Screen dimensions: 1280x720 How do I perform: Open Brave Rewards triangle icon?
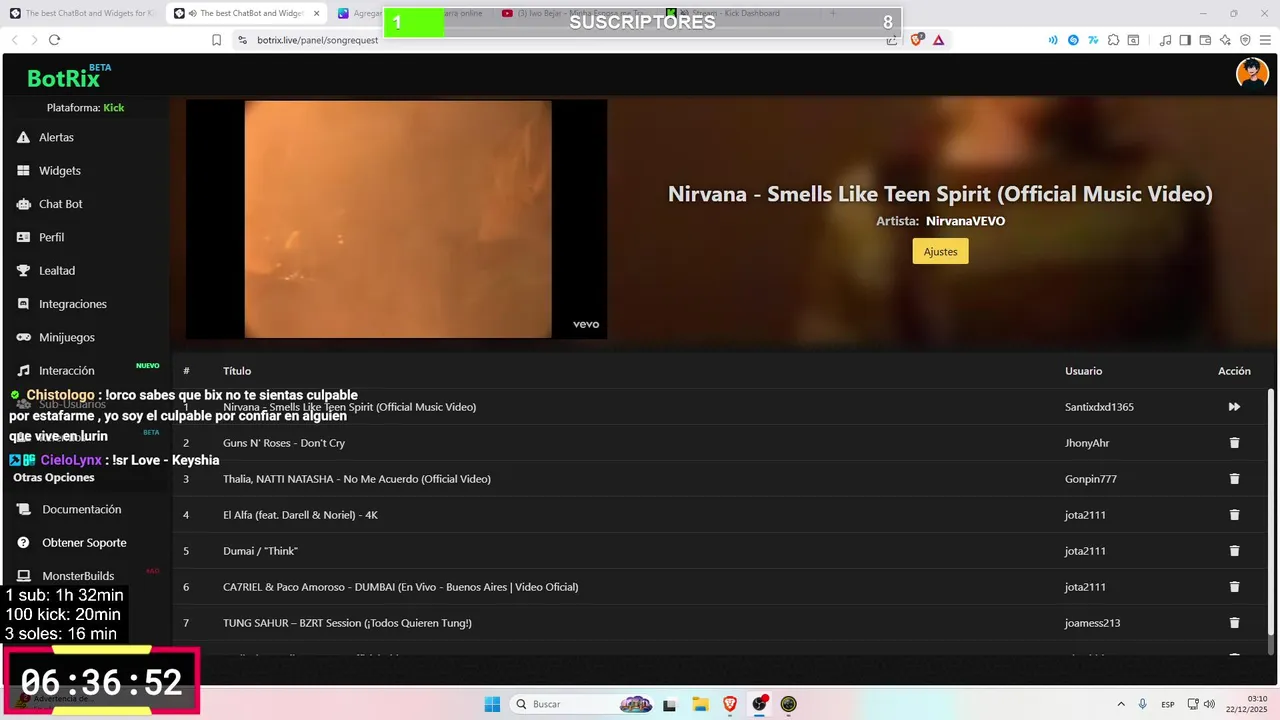point(938,40)
